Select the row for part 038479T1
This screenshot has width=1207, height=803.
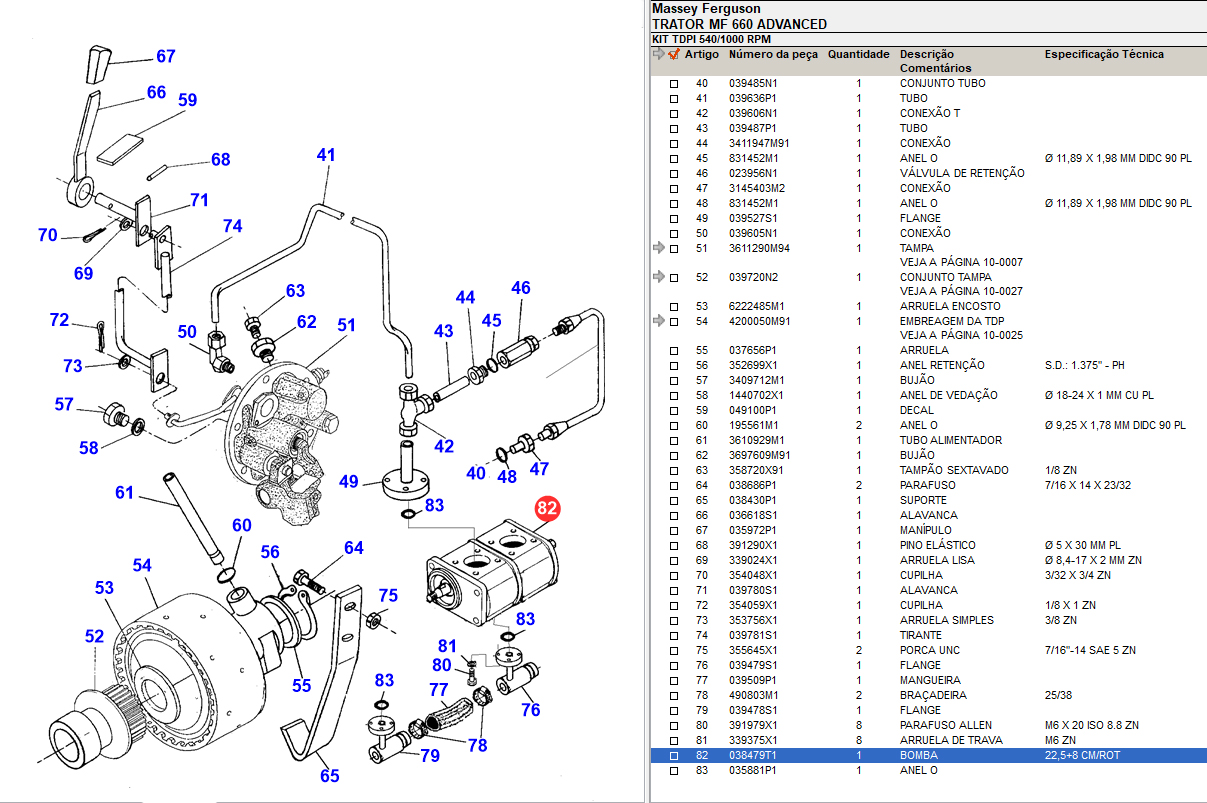[x=752, y=756]
